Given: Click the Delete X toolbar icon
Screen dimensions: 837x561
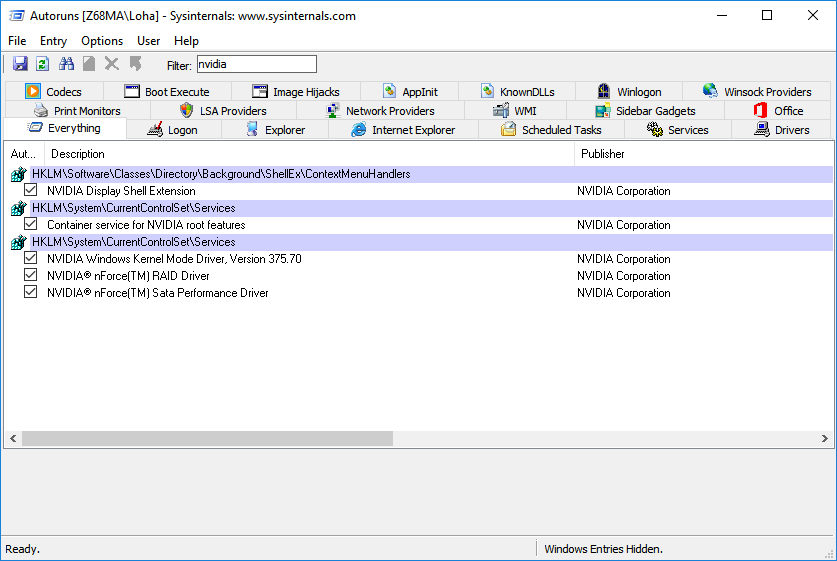Looking at the screenshot, I should 112,64.
